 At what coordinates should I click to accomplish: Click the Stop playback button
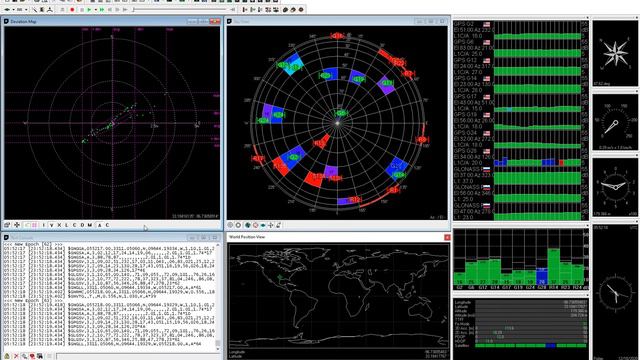pos(82,9)
